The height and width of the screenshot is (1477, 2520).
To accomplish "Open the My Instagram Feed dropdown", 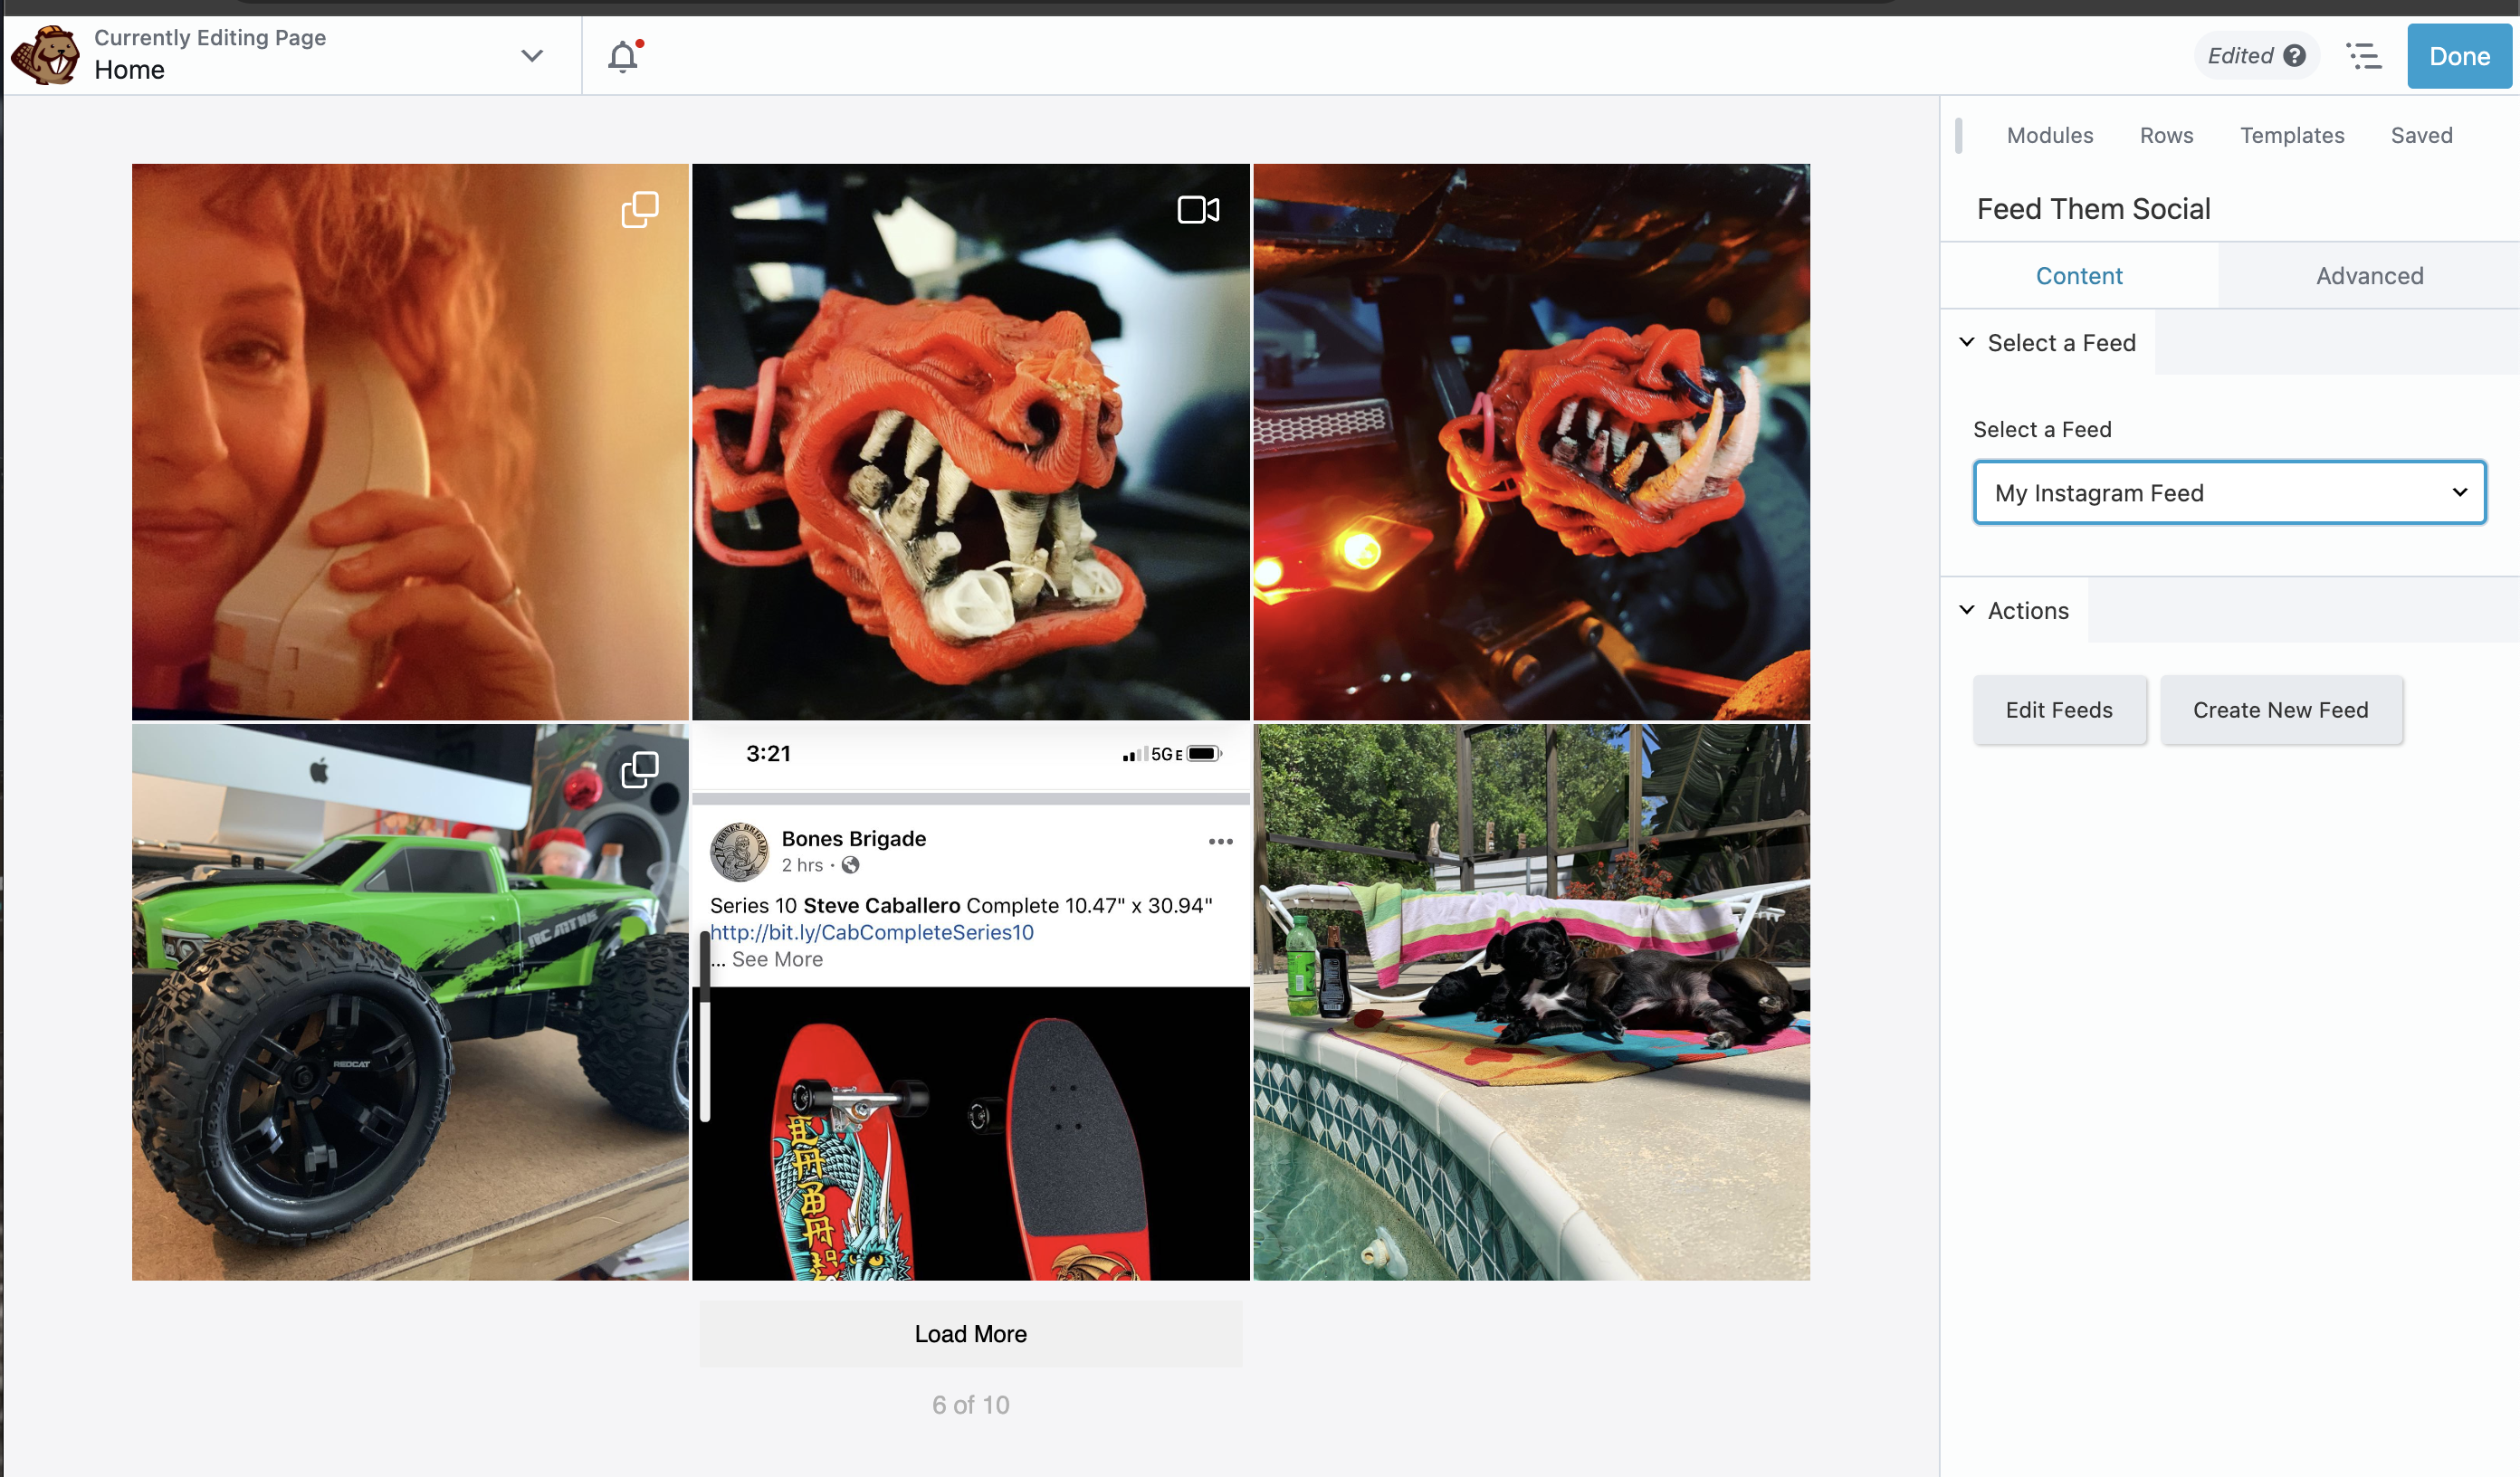I will (x=2229, y=493).
